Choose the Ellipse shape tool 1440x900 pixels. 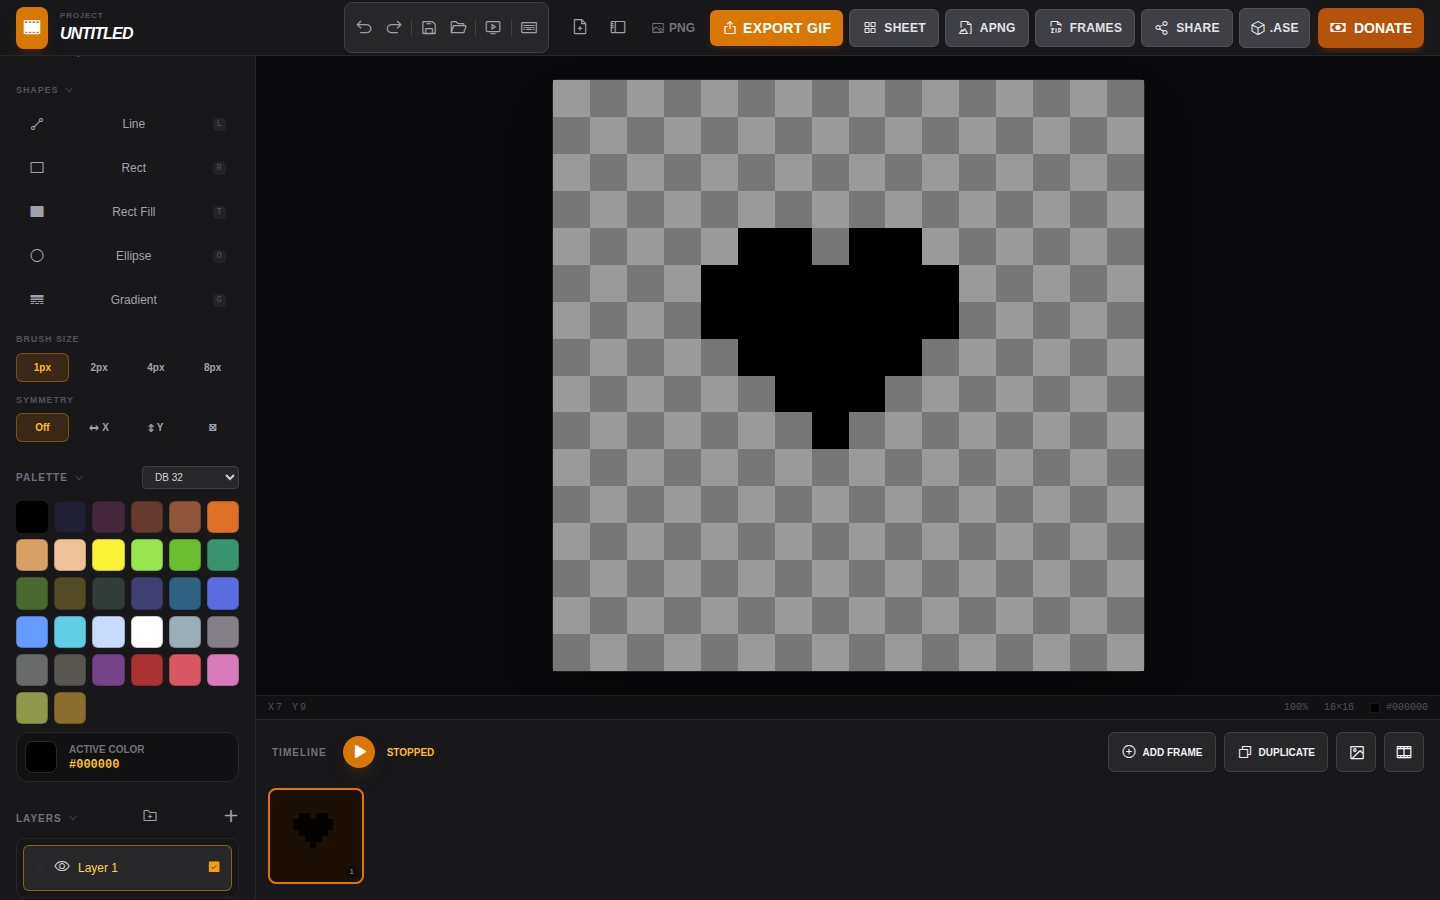(x=127, y=256)
